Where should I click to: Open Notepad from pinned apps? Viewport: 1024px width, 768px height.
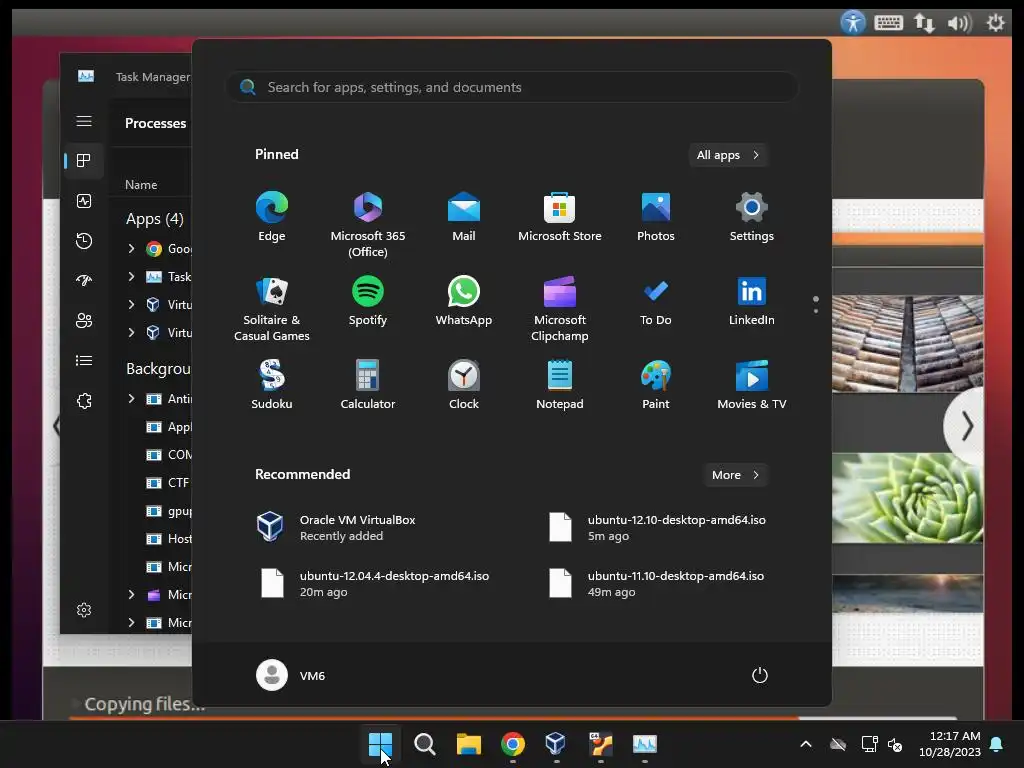click(560, 385)
